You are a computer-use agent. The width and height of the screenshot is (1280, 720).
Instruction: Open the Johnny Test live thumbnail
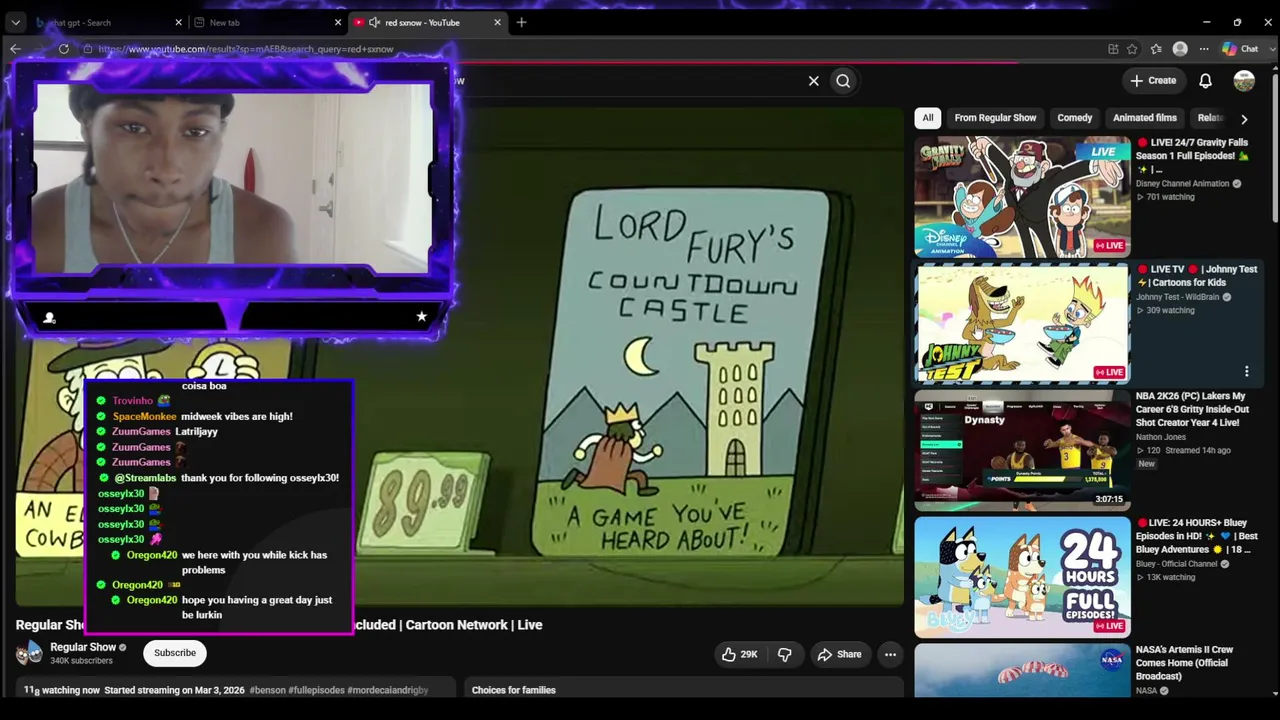pyautogui.click(x=1022, y=323)
